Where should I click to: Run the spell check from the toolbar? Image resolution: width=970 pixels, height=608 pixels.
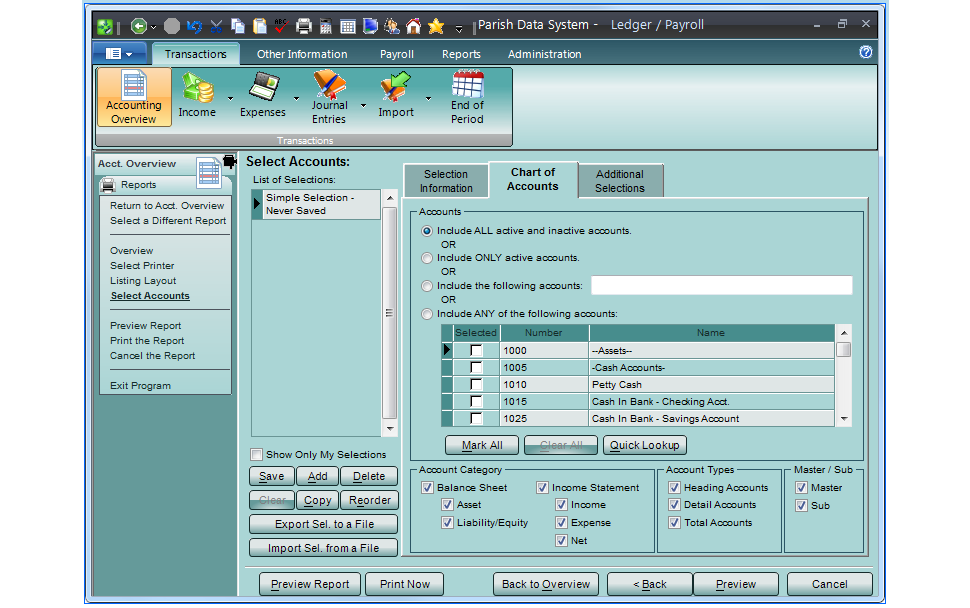pos(280,24)
